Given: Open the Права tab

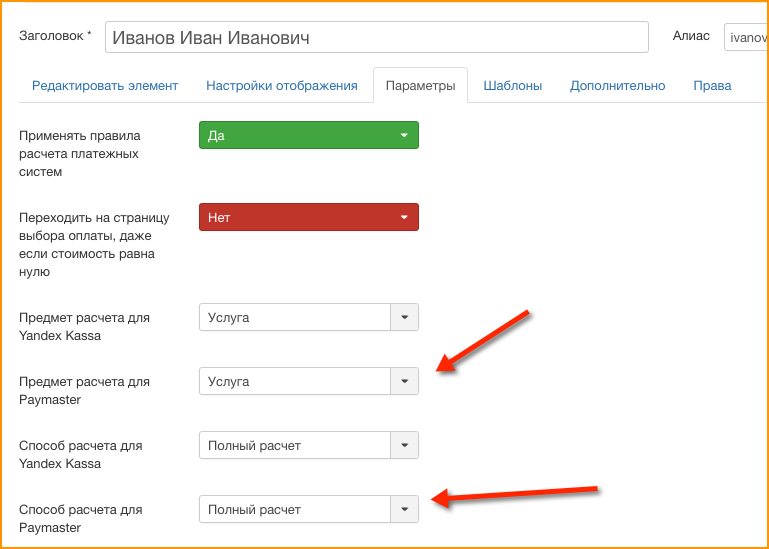Looking at the screenshot, I should pyautogui.click(x=712, y=86).
